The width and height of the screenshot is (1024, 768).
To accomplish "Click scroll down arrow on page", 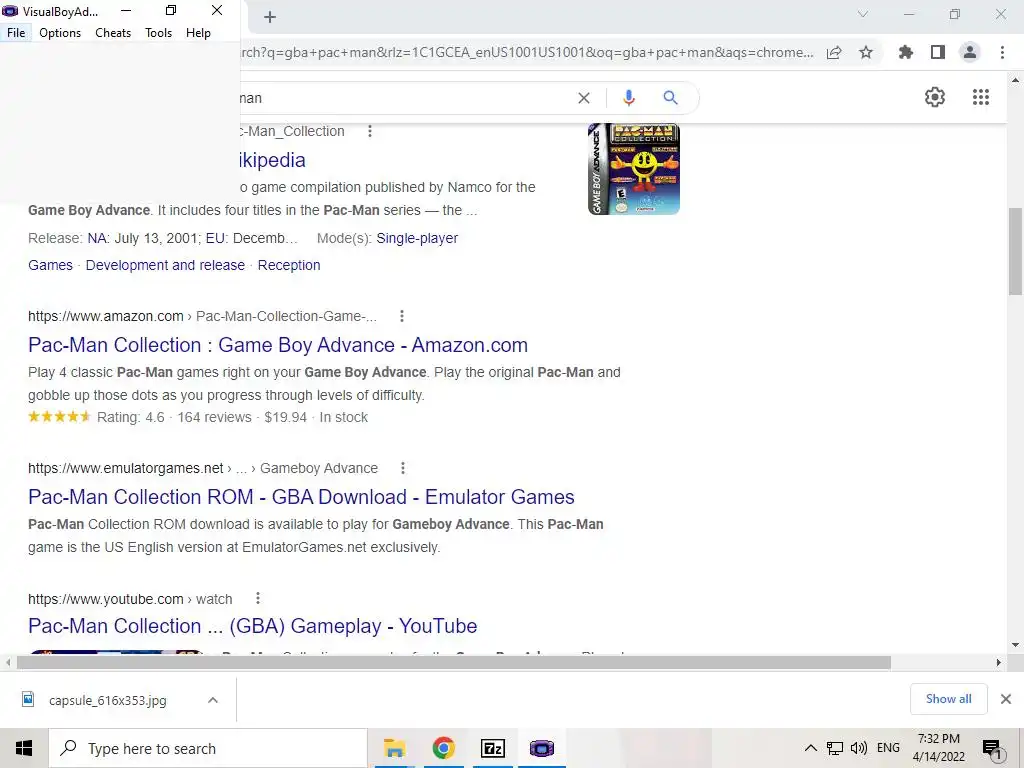I will click(x=1015, y=645).
